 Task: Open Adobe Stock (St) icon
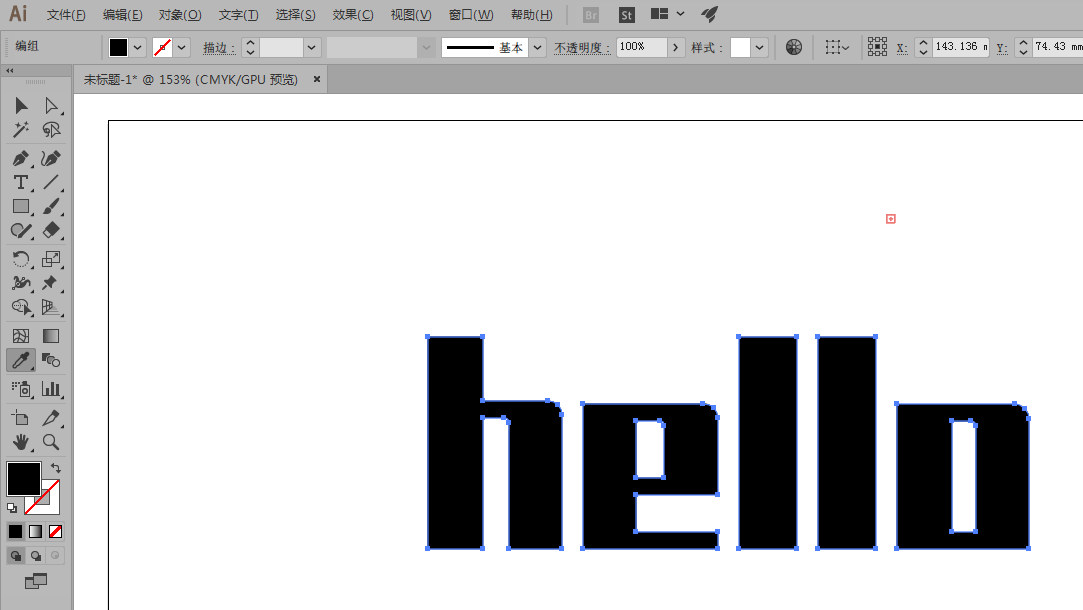point(626,15)
